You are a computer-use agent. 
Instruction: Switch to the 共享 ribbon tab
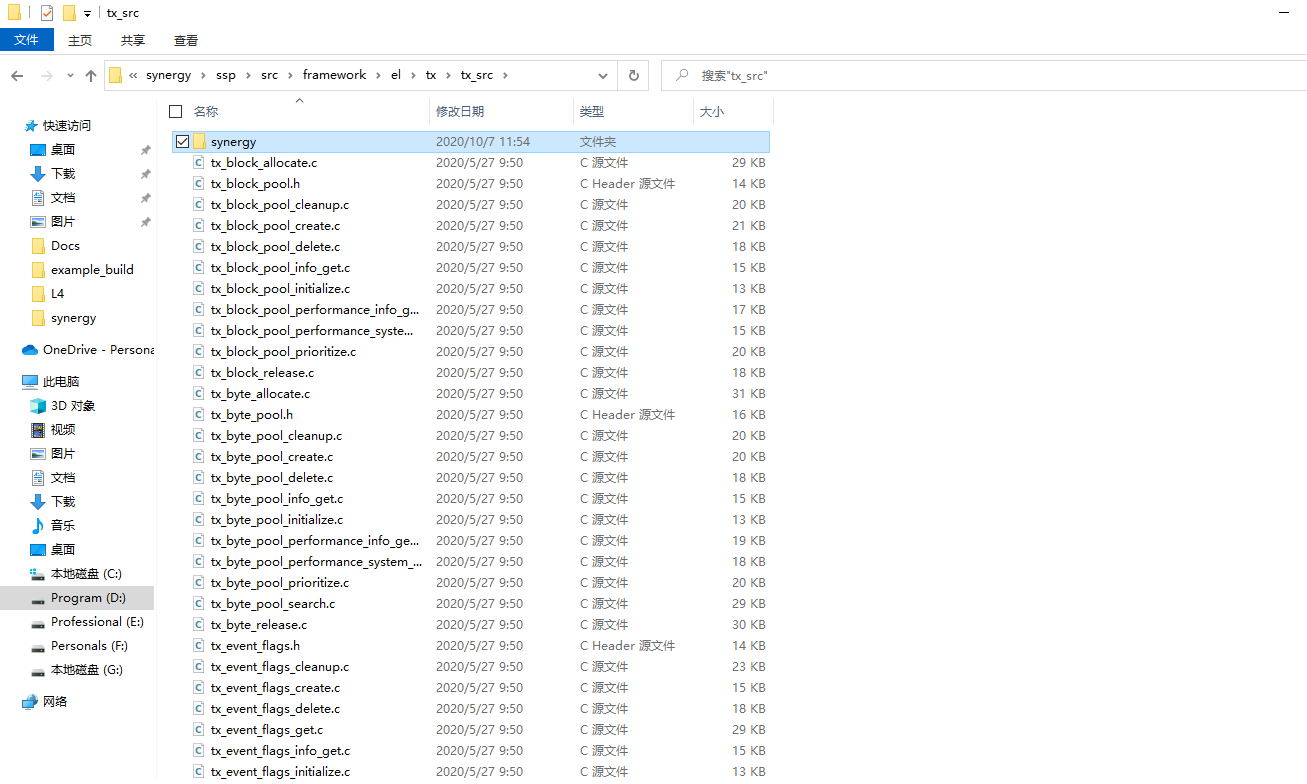point(133,40)
